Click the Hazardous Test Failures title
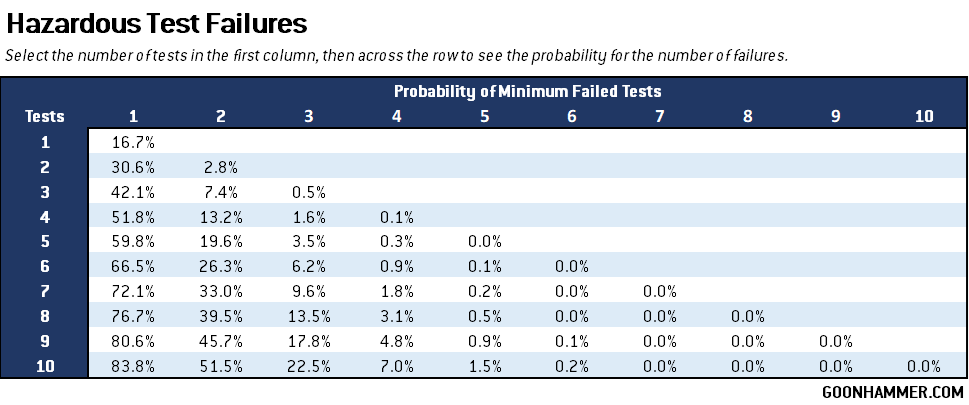This screenshot has width=969, height=405. (x=157, y=21)
